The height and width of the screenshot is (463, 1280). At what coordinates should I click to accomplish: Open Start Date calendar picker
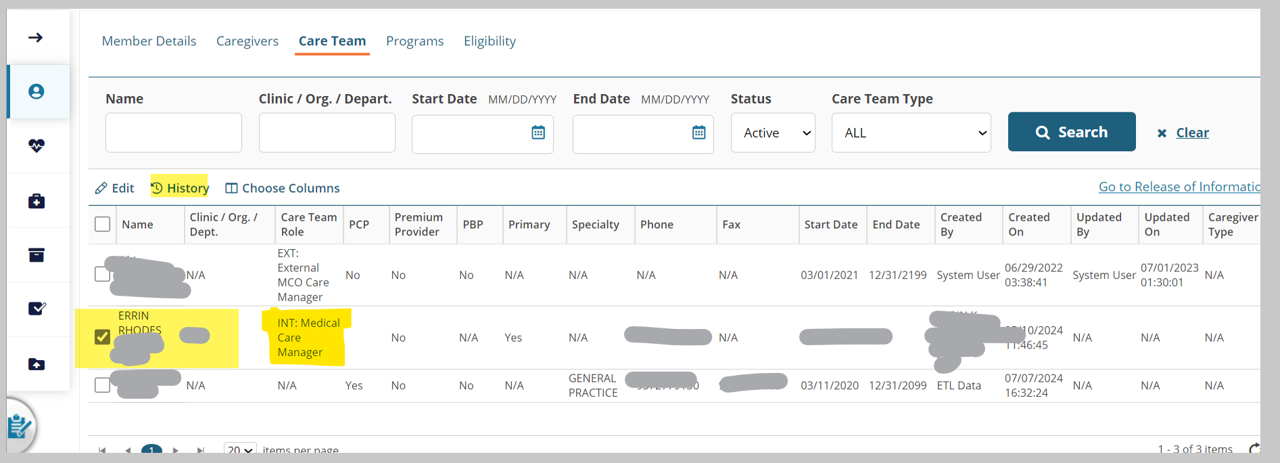tap(538, 133)
